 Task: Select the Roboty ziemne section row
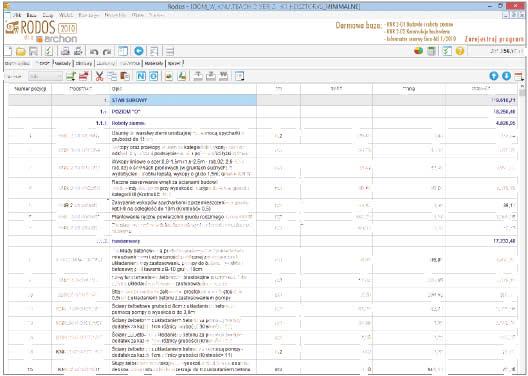[x=263, y=123]
